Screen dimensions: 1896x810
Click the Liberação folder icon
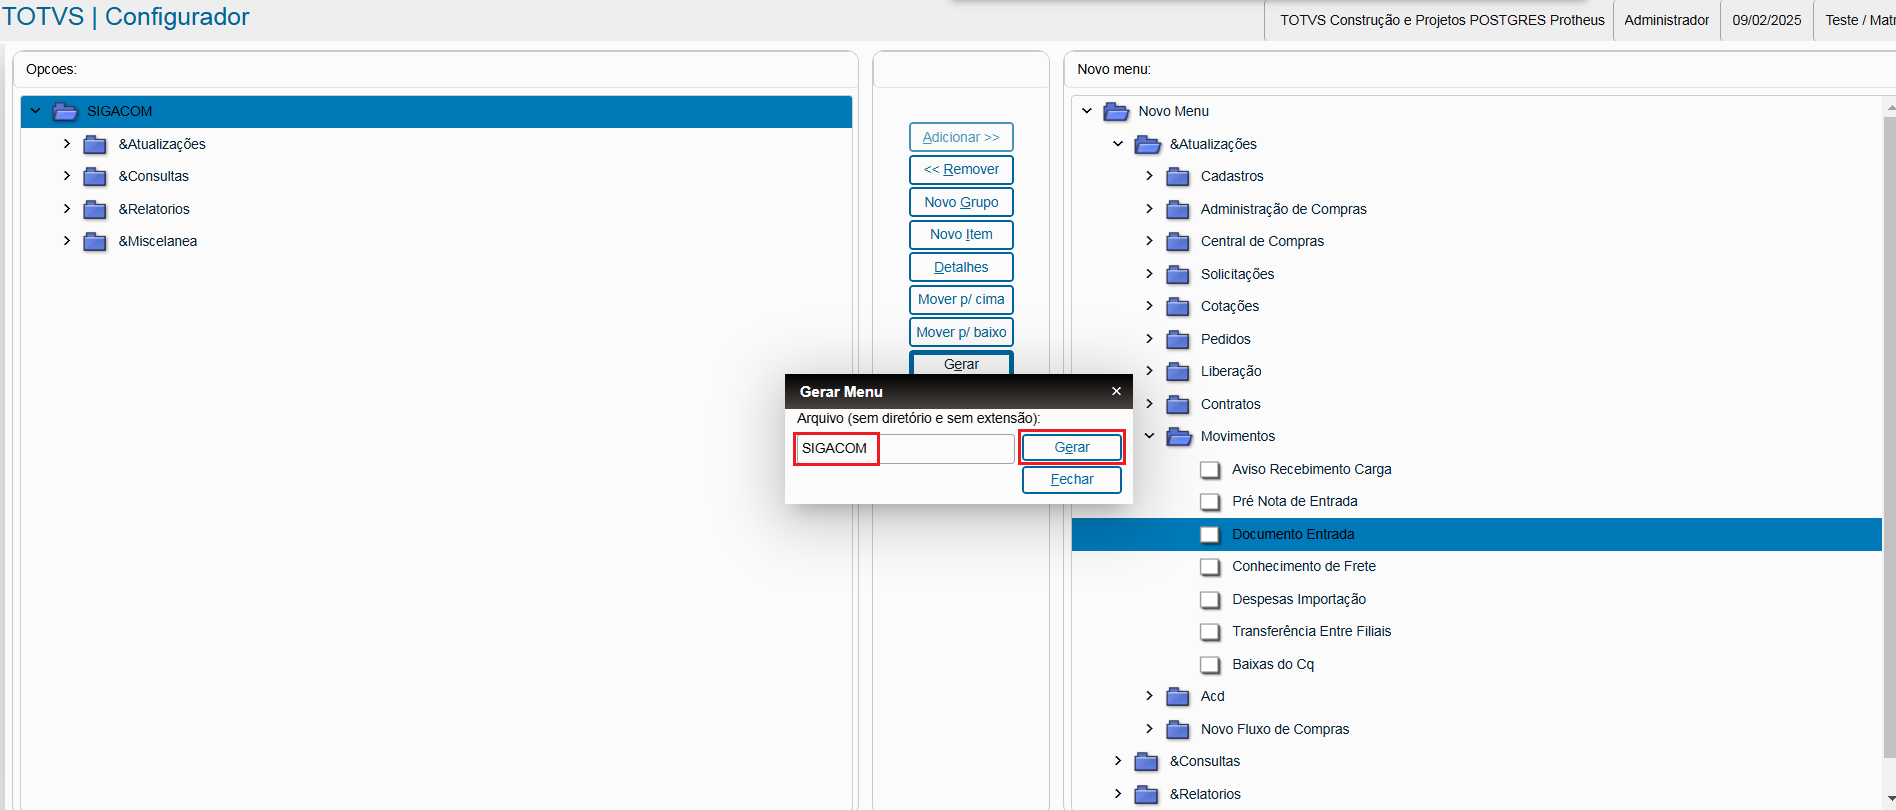point(1178,372)
